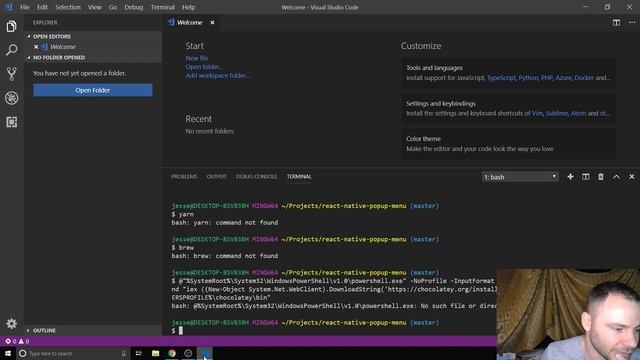Click the Sublime keybindings link
This screenshot has width=640, height=360.
(x=557, y=113)
